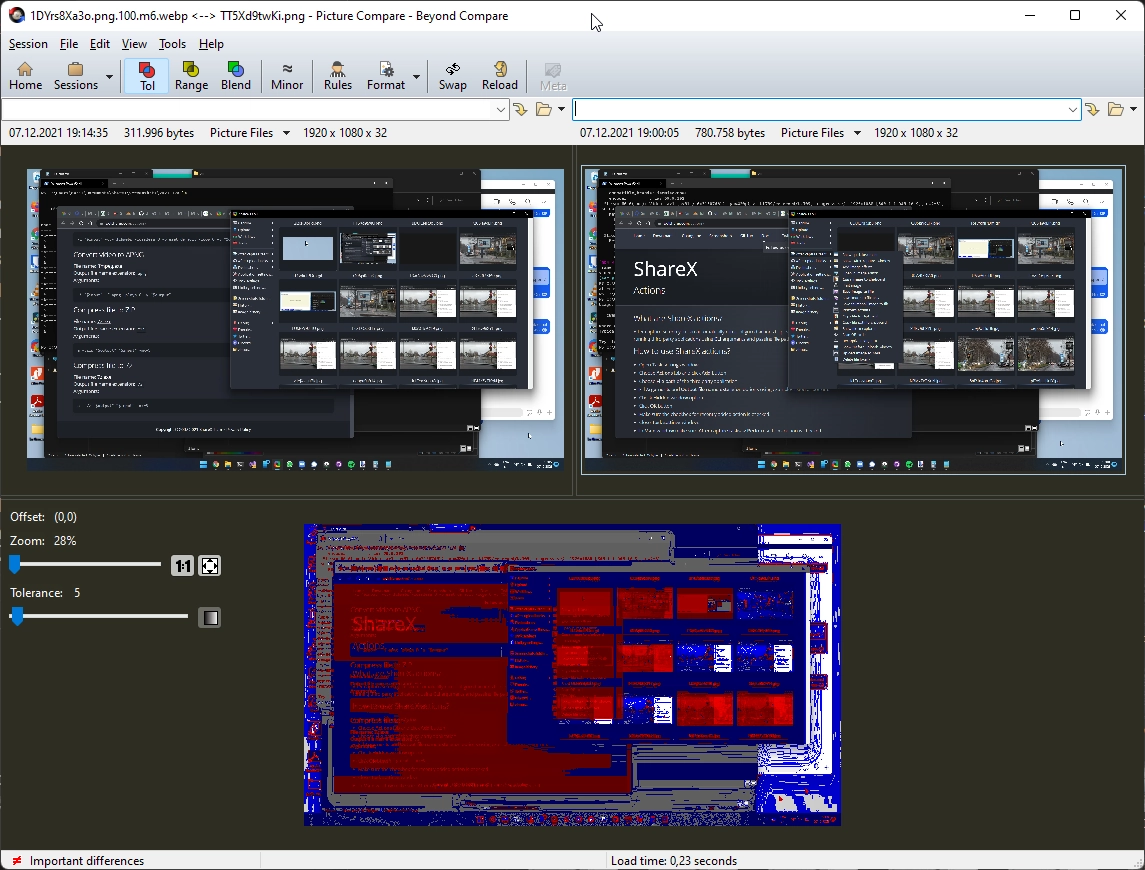Open the Rules settings
Screen dimensions: 1145x870
click(338, 76)
